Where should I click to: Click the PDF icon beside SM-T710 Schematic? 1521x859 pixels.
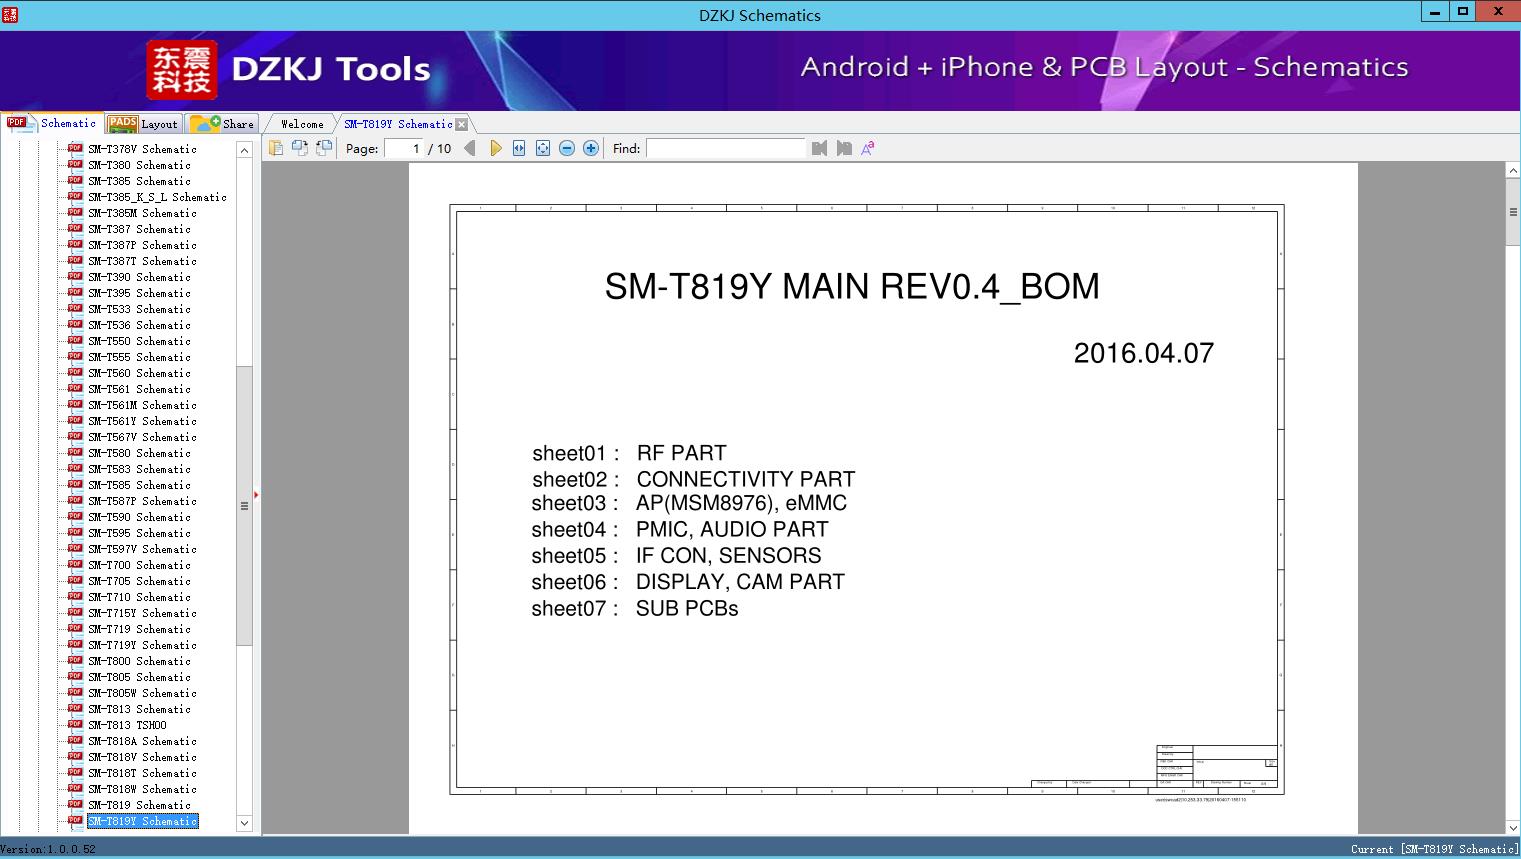pyautogui.click(x=75, y=596)
